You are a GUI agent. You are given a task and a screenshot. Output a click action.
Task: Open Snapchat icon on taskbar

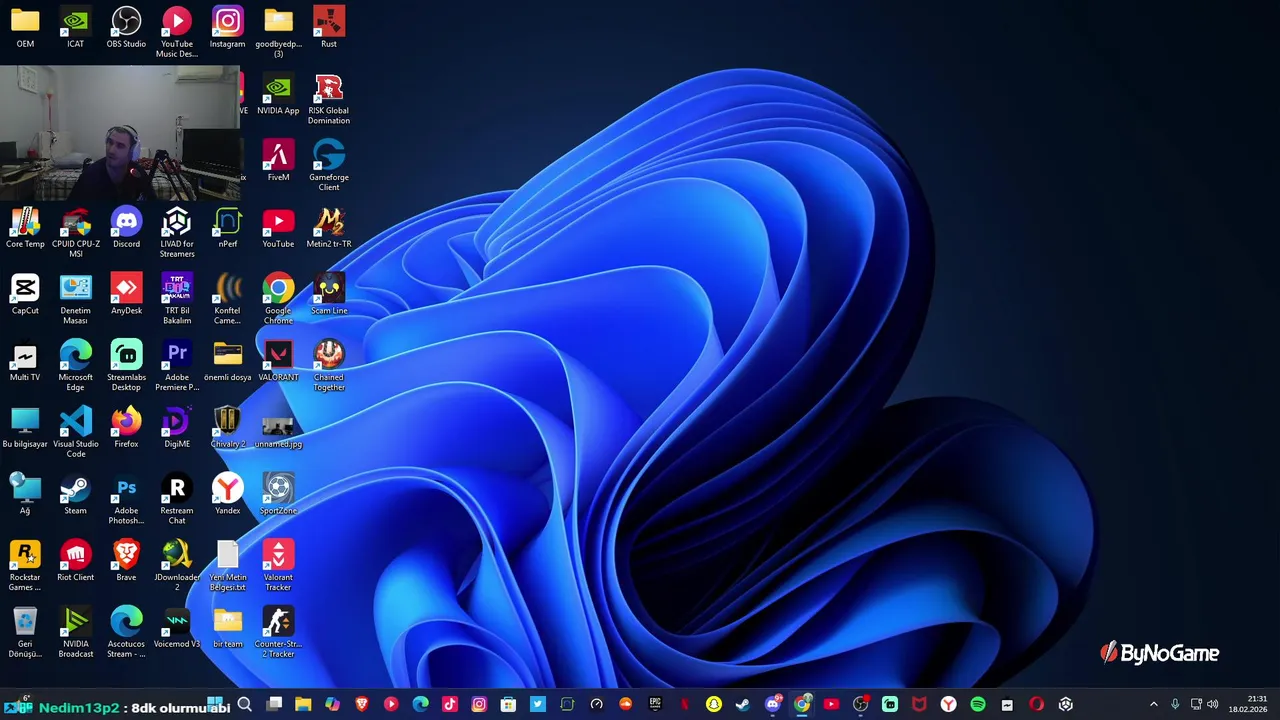click(713, 704)
